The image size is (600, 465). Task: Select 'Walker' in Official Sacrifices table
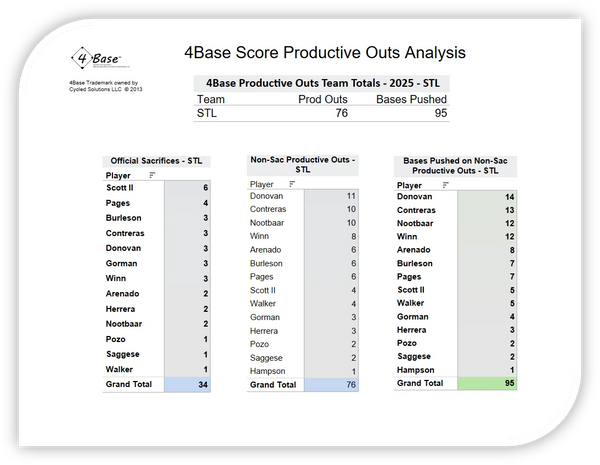tap(119, 370)
